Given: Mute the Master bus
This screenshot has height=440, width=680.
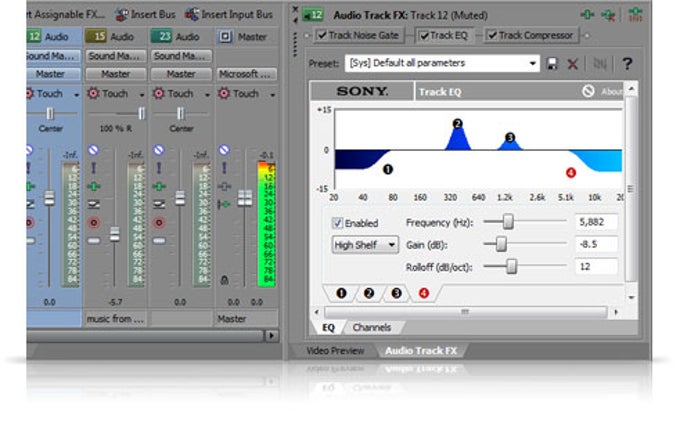Looking at the screenshot, I should (224, 150).
